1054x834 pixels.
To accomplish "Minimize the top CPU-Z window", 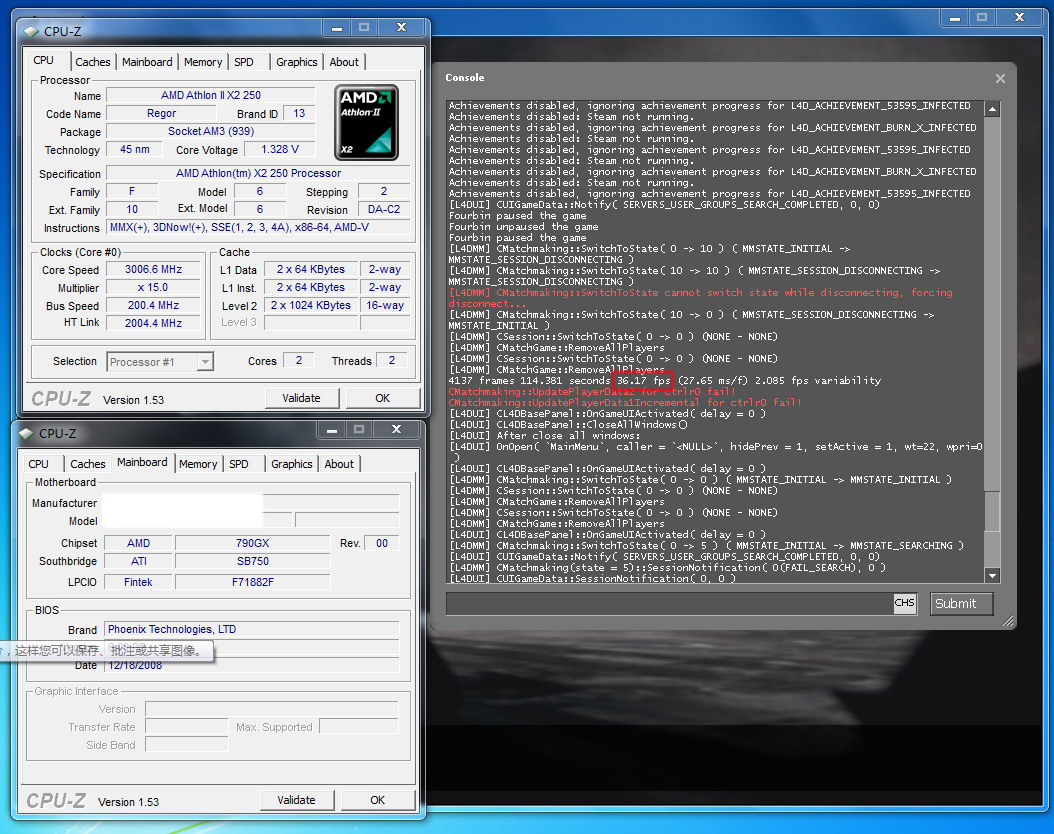I will 337,28.
